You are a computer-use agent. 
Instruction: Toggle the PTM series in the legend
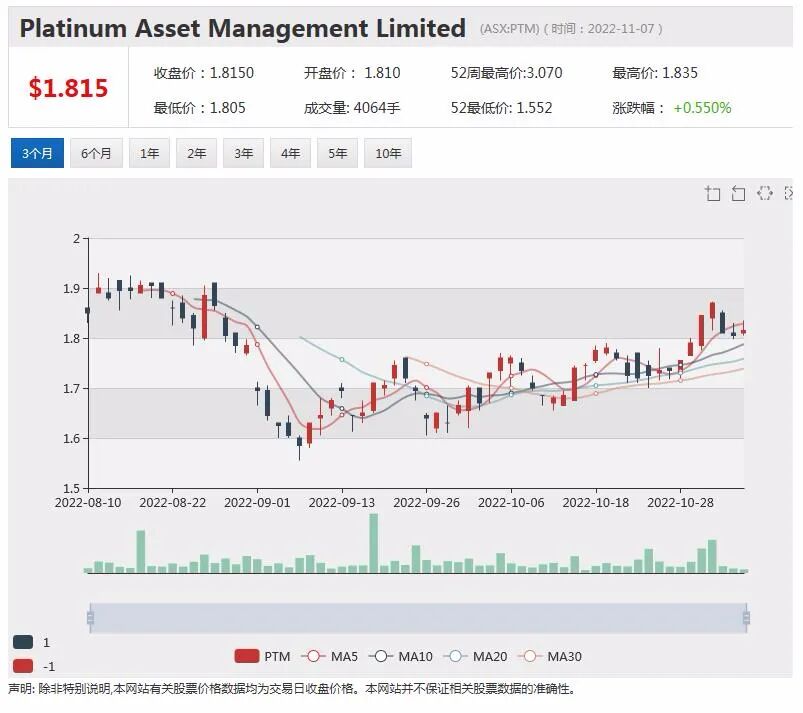click(x=262, y=656)
